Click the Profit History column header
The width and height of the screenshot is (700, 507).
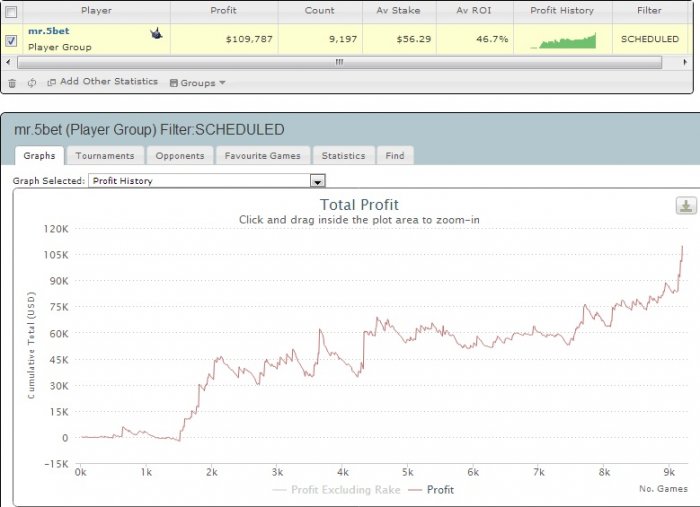pyautogui.click(x=562, y=11)
